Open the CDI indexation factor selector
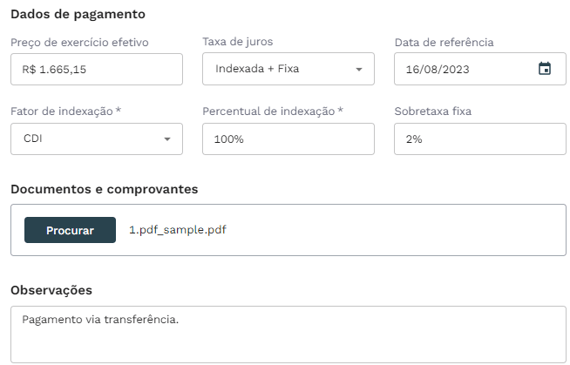The width and height of the screenshot is (570, 365). click(x=96, y=139)
